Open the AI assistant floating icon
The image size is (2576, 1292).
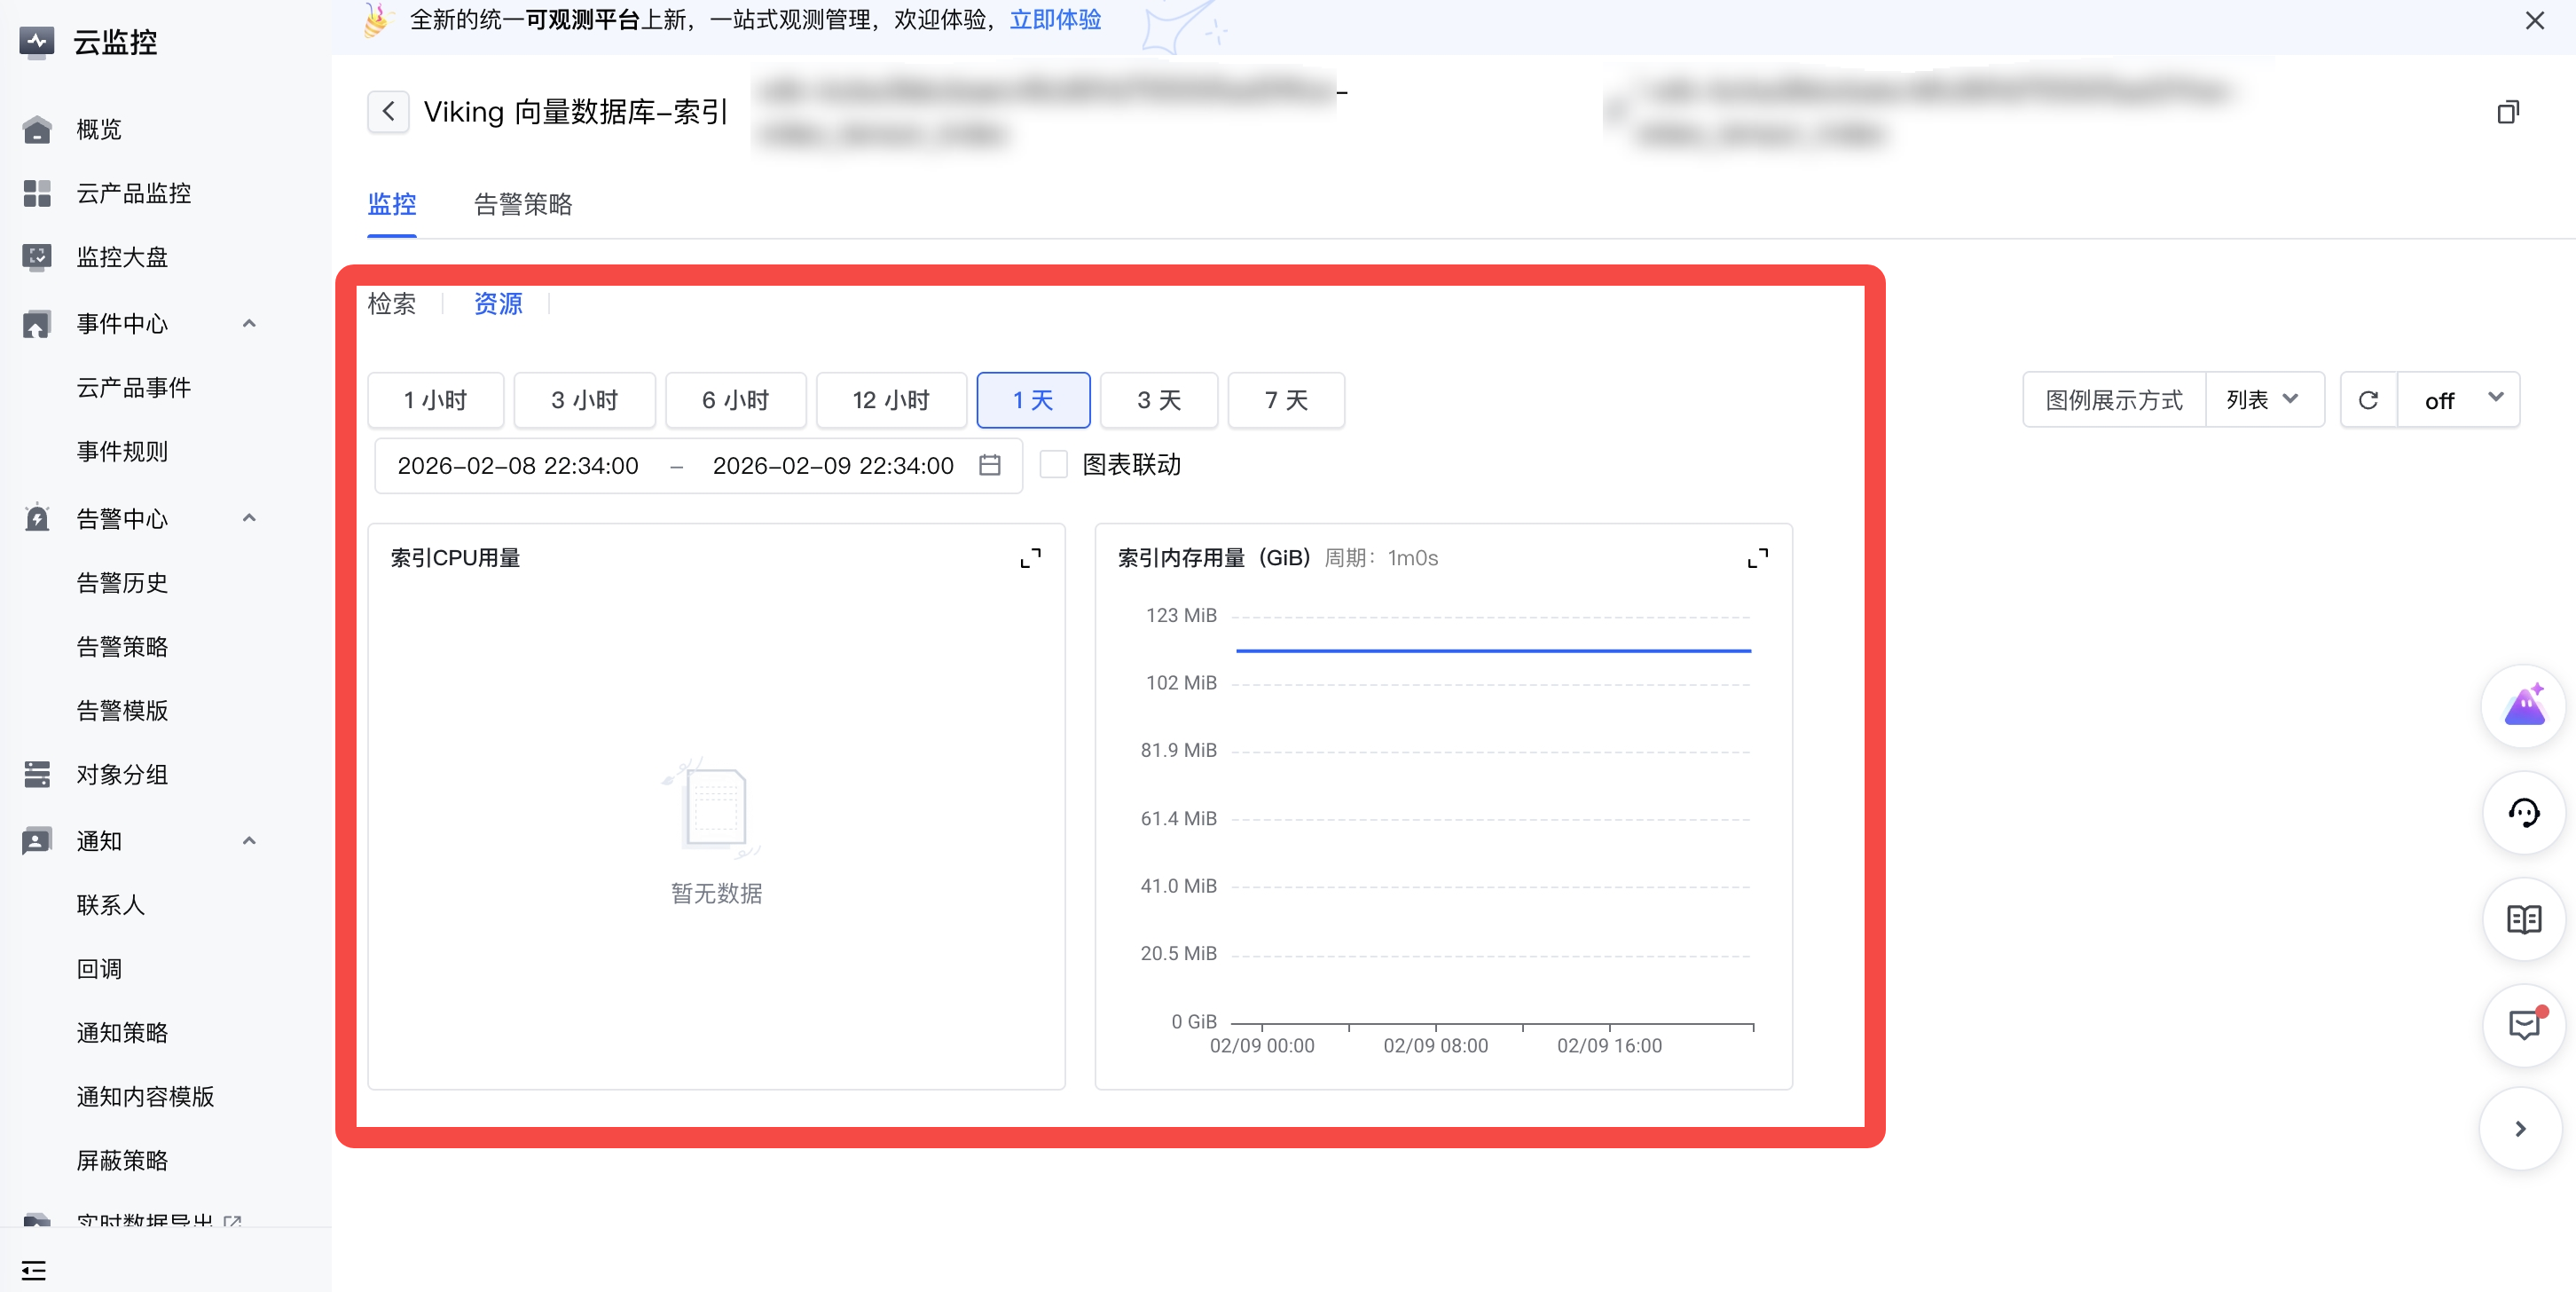tap(2523, 706)
